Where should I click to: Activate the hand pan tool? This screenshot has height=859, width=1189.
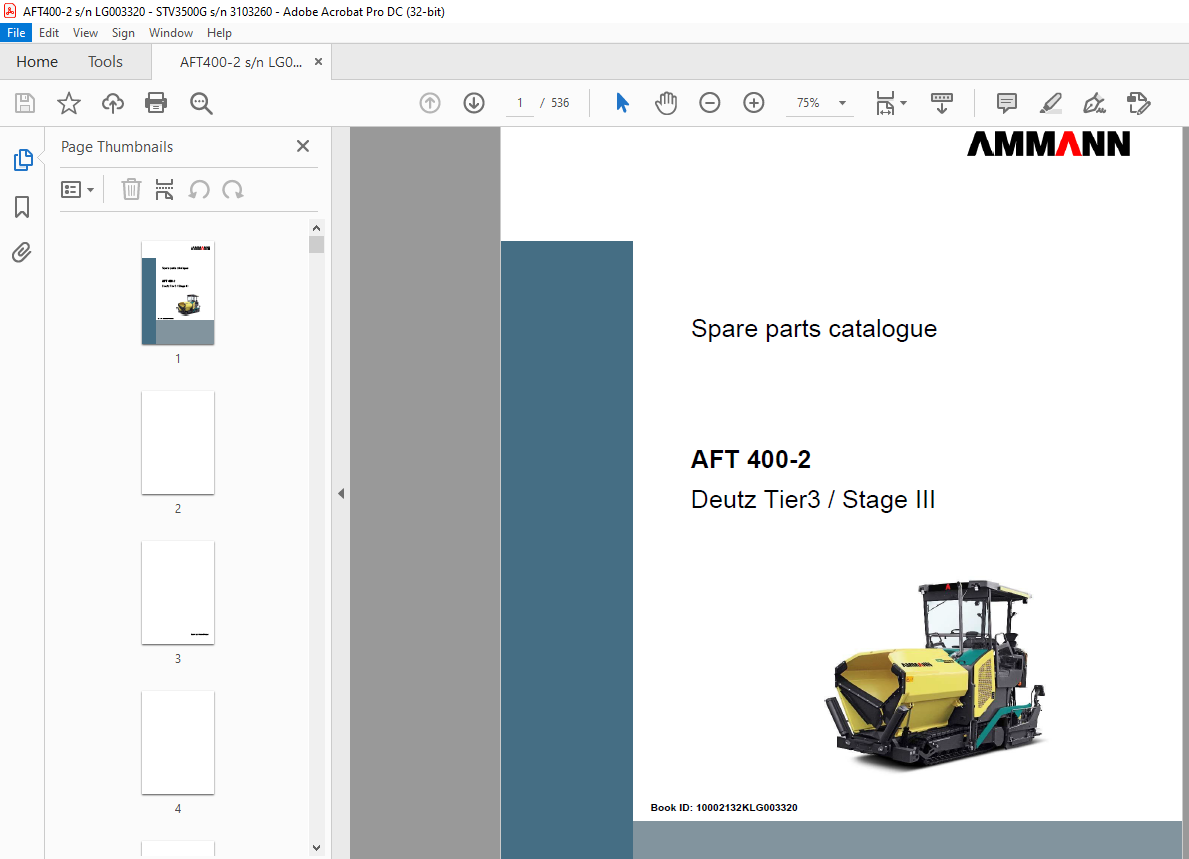pyautogui.click(x=666, y=103)
